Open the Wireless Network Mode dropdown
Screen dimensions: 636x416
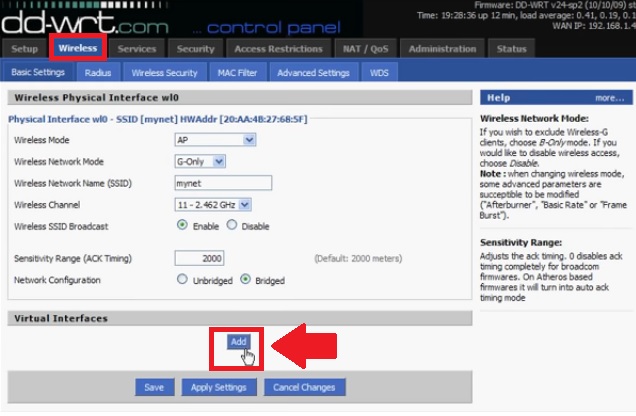pyautogui.click(x=201, y=161)
